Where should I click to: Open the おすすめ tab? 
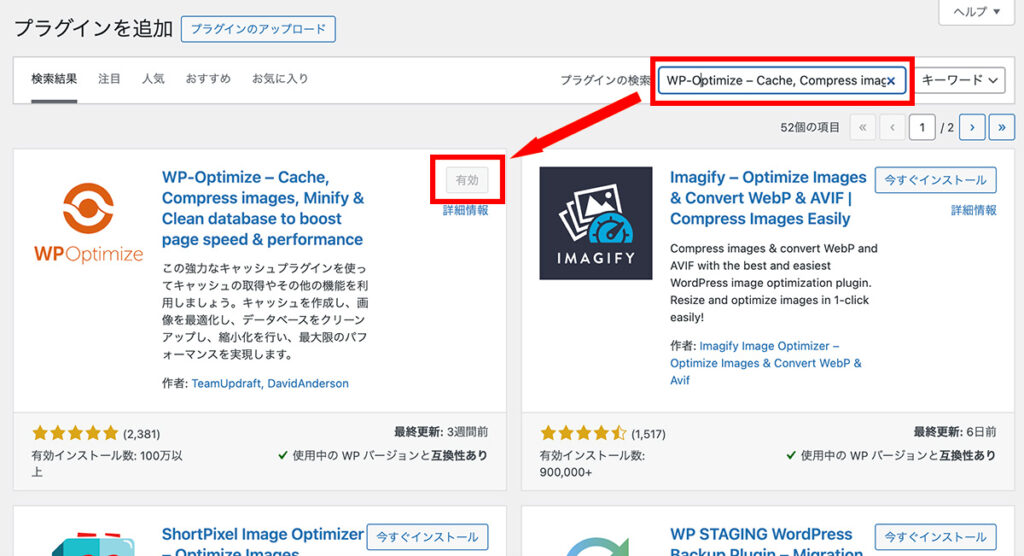point(208,79)
